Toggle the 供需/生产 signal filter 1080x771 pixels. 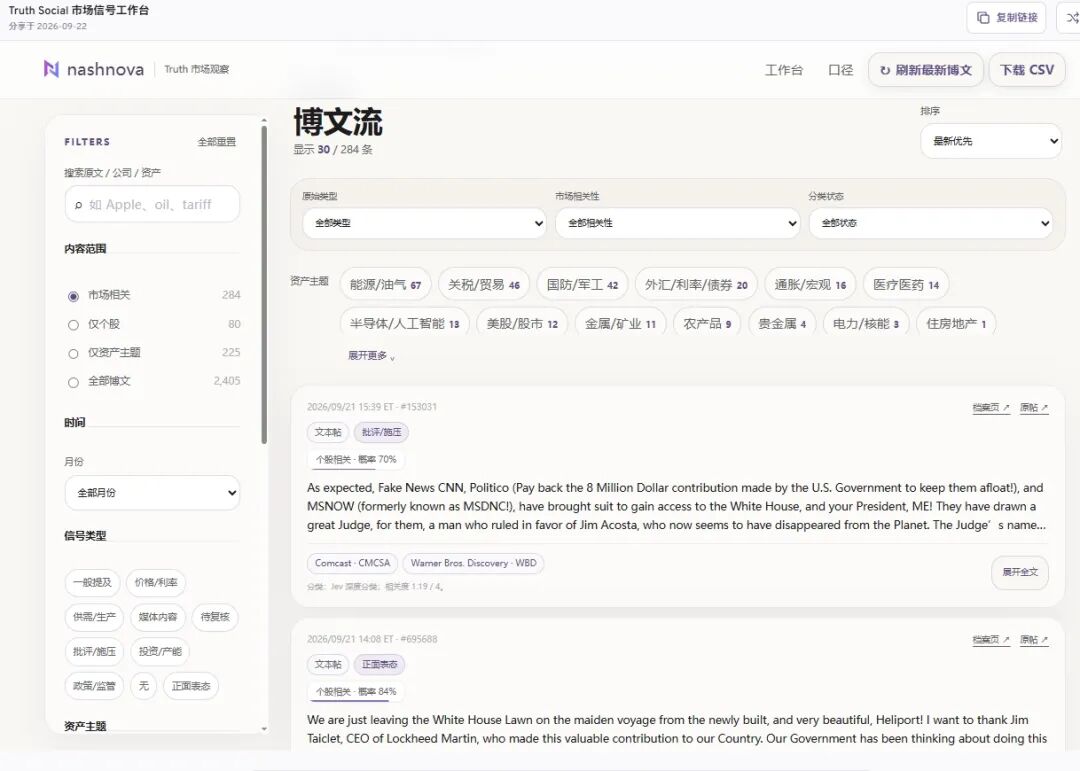click(x=94, y=617)
